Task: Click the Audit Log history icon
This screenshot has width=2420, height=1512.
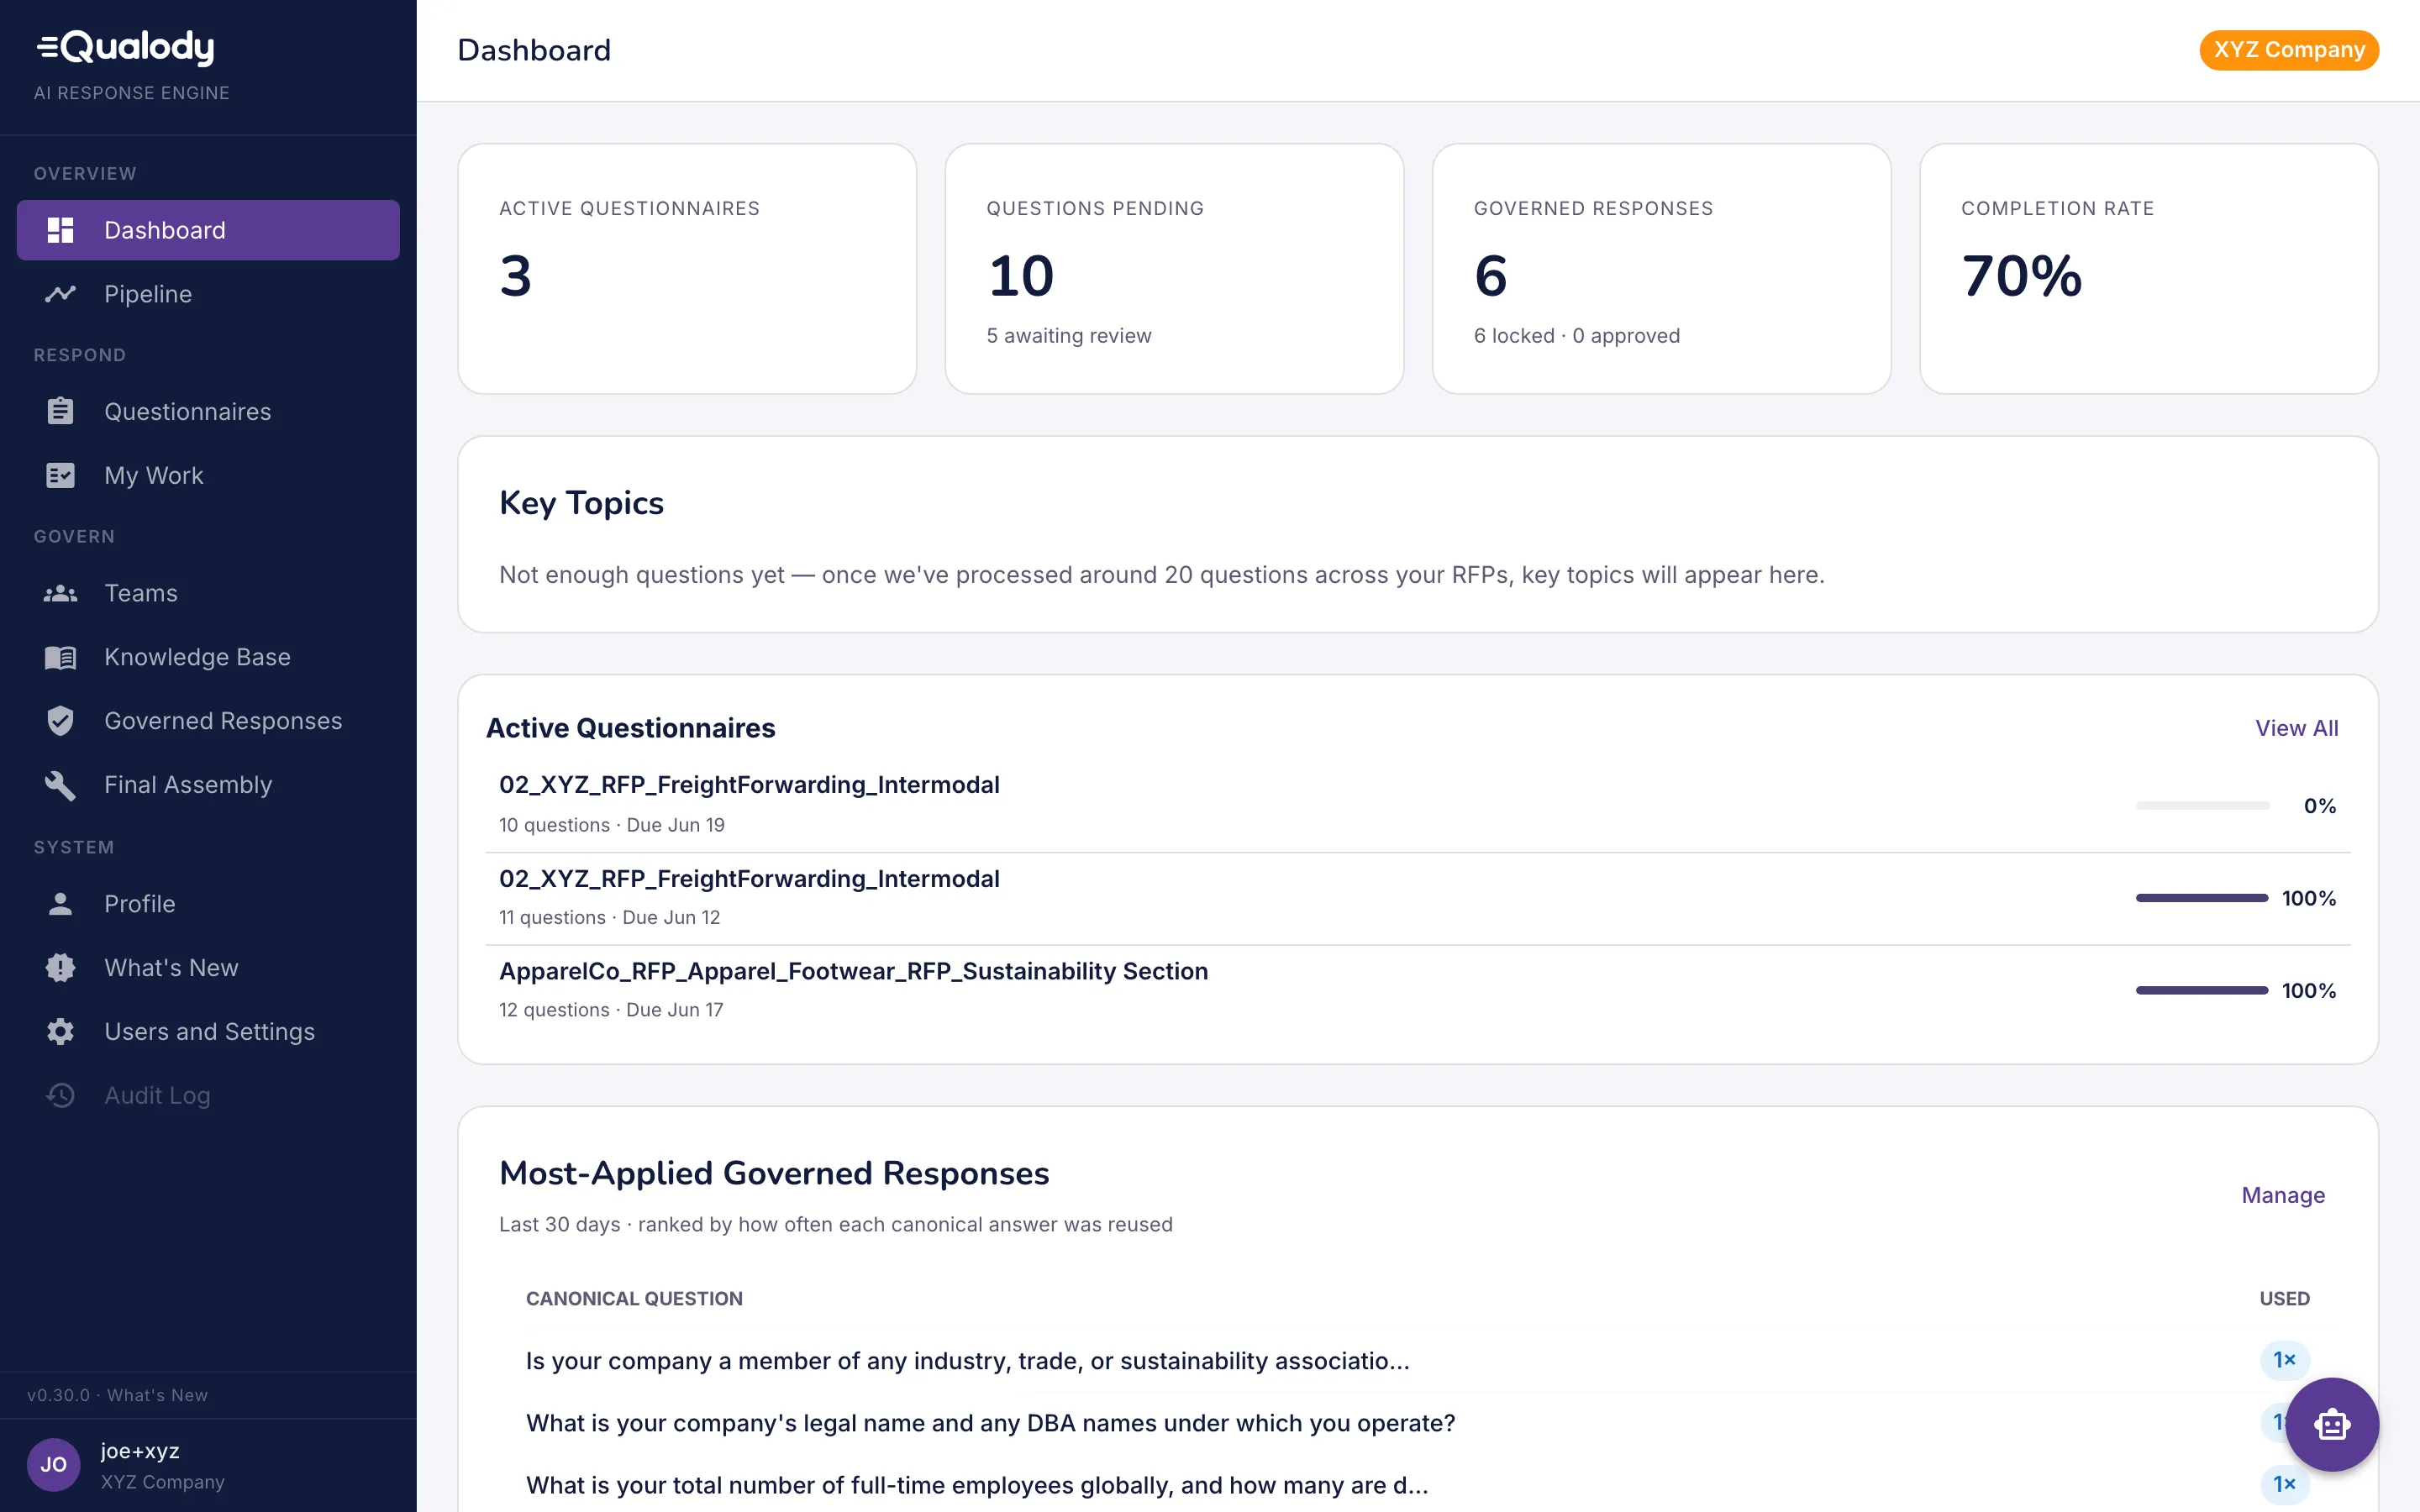Action: point(60,1095)
